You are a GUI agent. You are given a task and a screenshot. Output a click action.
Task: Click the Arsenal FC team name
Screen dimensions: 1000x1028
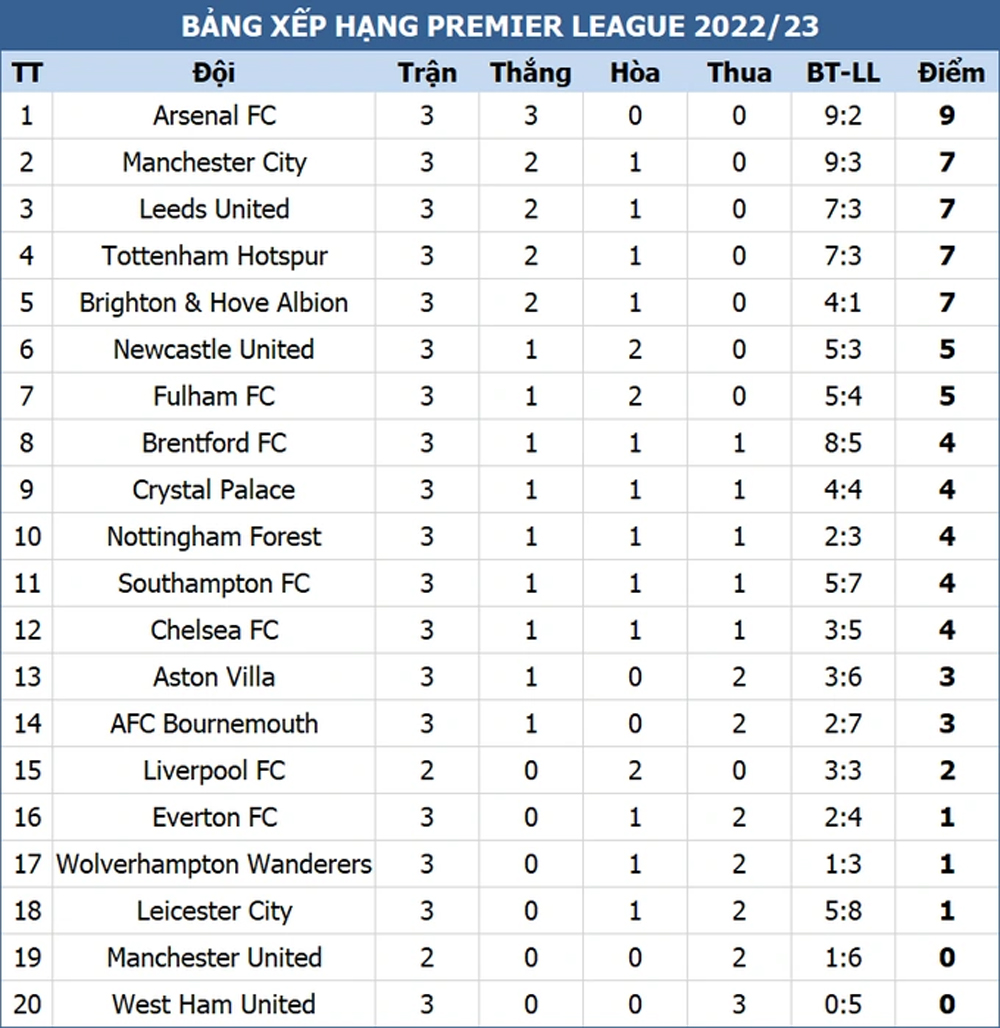coord(214,115)
